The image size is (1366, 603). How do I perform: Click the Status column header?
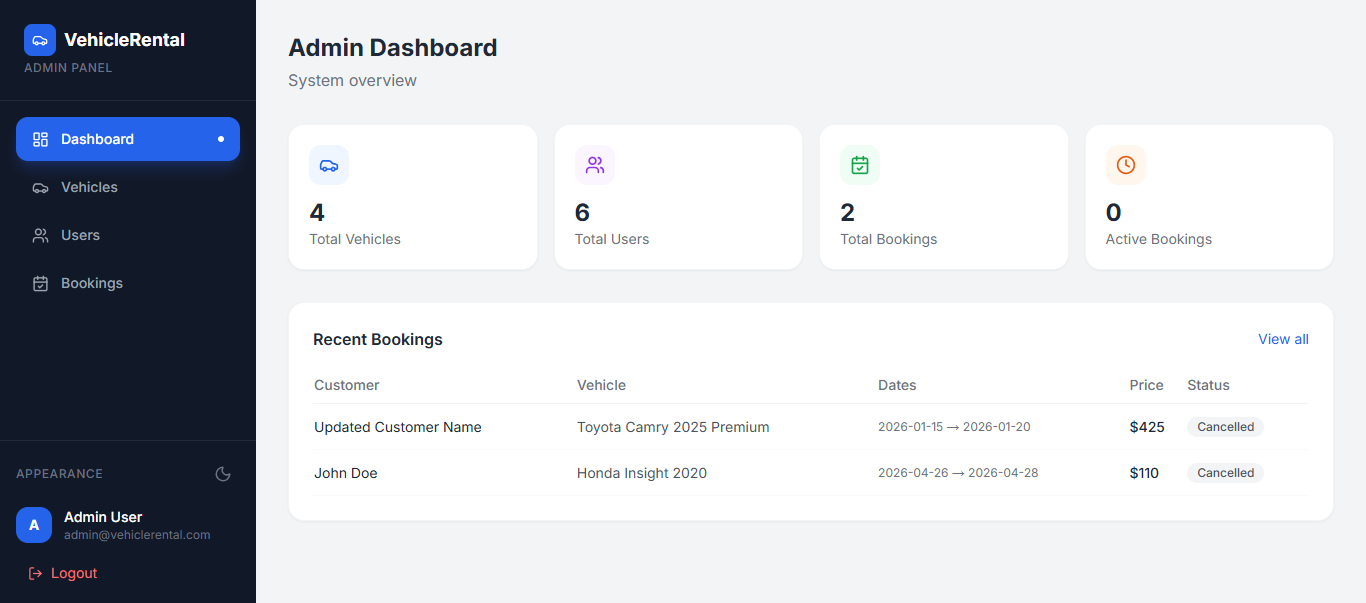click(1208, 385)
